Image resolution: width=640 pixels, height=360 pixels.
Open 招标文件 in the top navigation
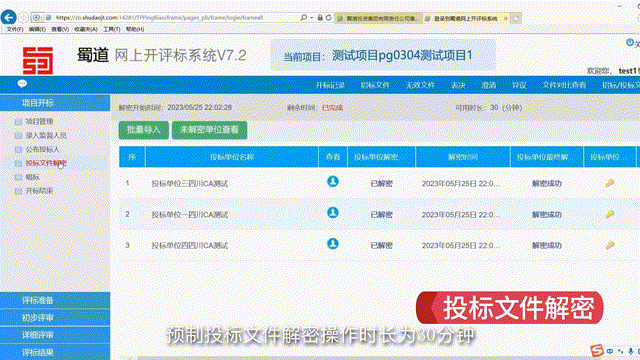point(375,85)
